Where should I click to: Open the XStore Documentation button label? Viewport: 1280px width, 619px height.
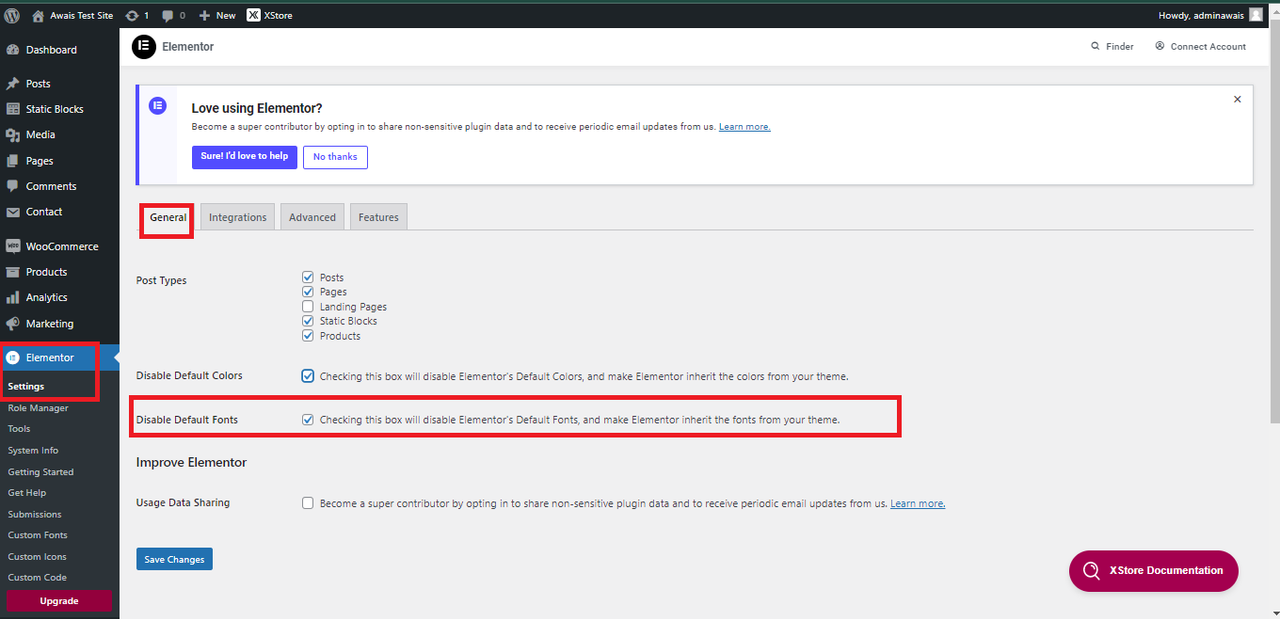pos(1166,571)
